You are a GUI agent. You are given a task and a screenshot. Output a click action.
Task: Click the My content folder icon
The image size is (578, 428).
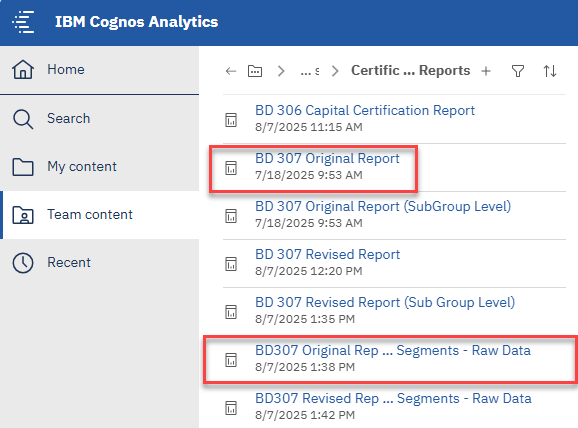(x=23, y=167)
